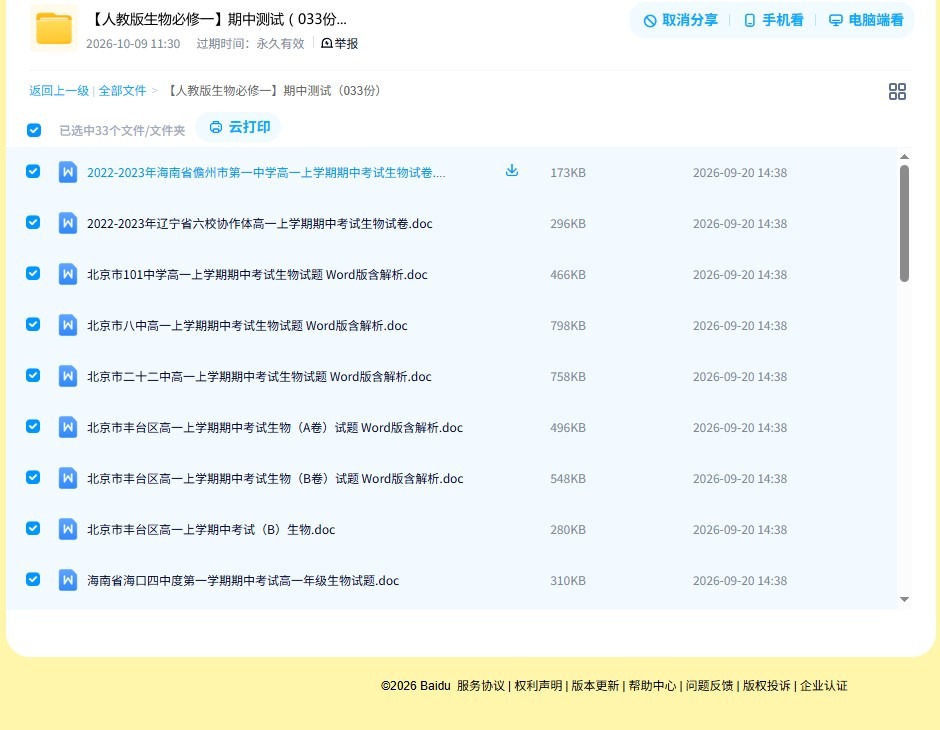Open 2022-2023年海南省儋州市 exam file
Screen dimensions: 940x730
(x=266, y=173)
